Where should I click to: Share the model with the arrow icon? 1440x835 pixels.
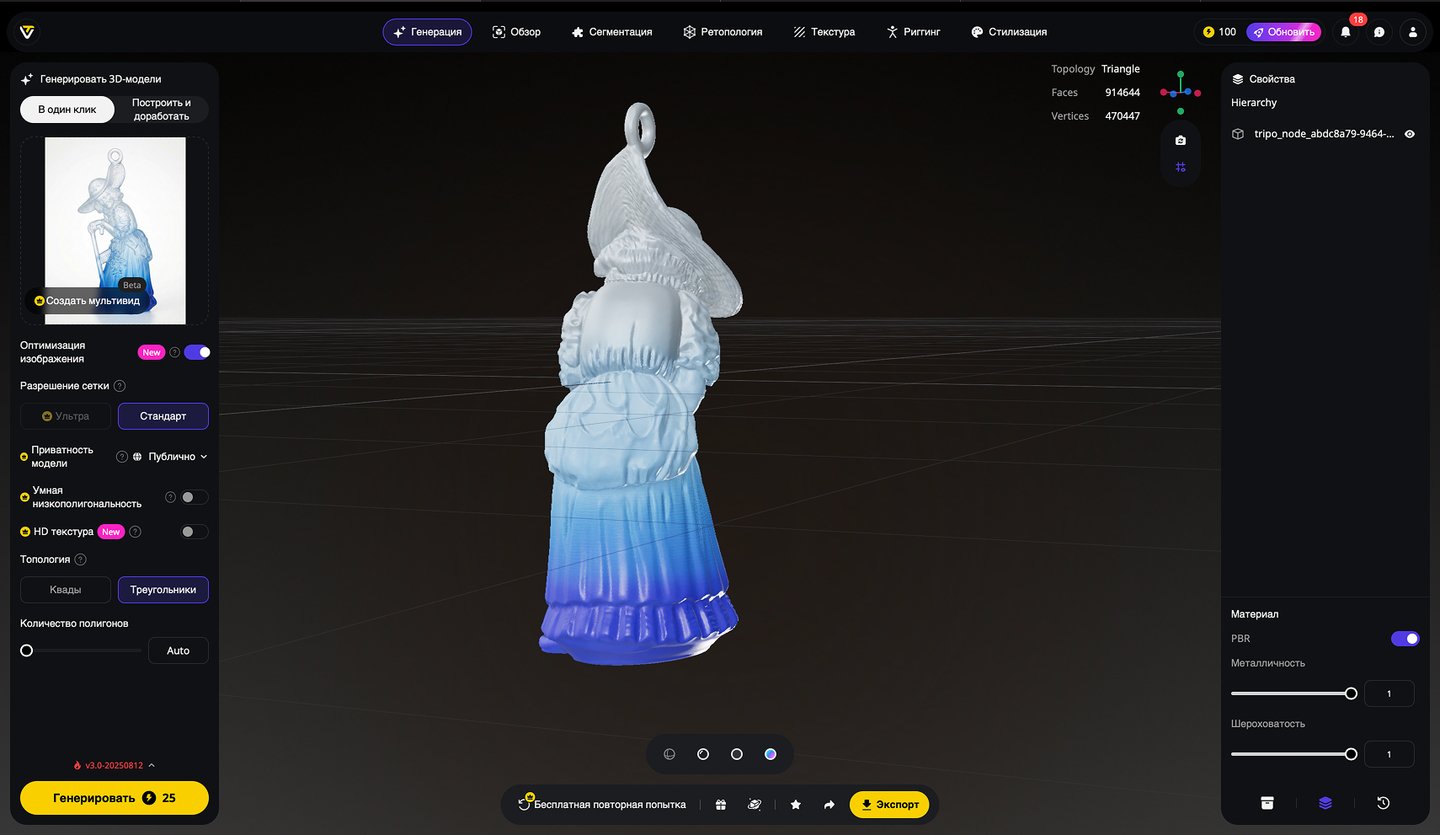coord(829,804)
